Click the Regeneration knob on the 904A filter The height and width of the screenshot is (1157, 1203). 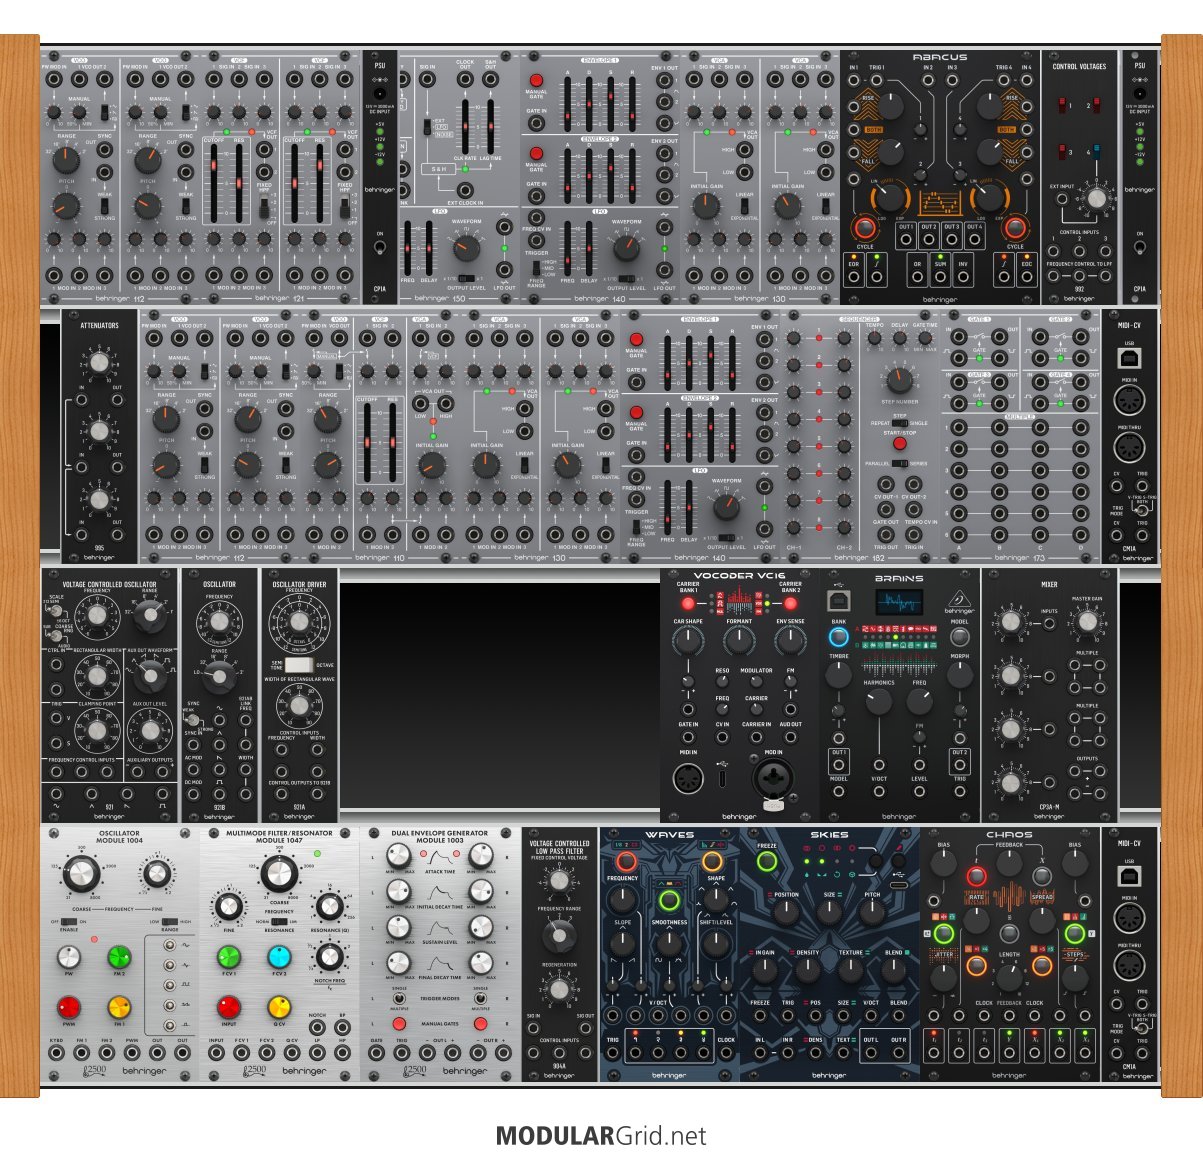coord(559,989)
